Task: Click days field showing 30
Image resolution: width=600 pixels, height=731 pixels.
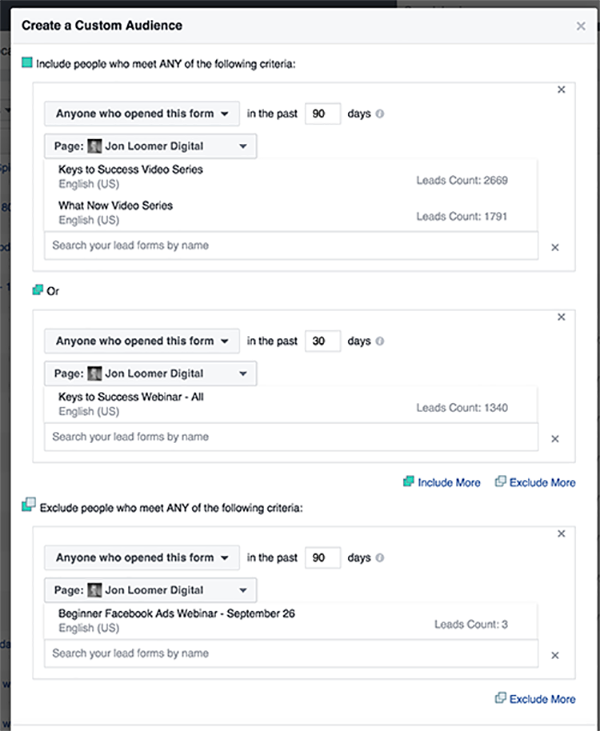Action: tap(323, 341)
